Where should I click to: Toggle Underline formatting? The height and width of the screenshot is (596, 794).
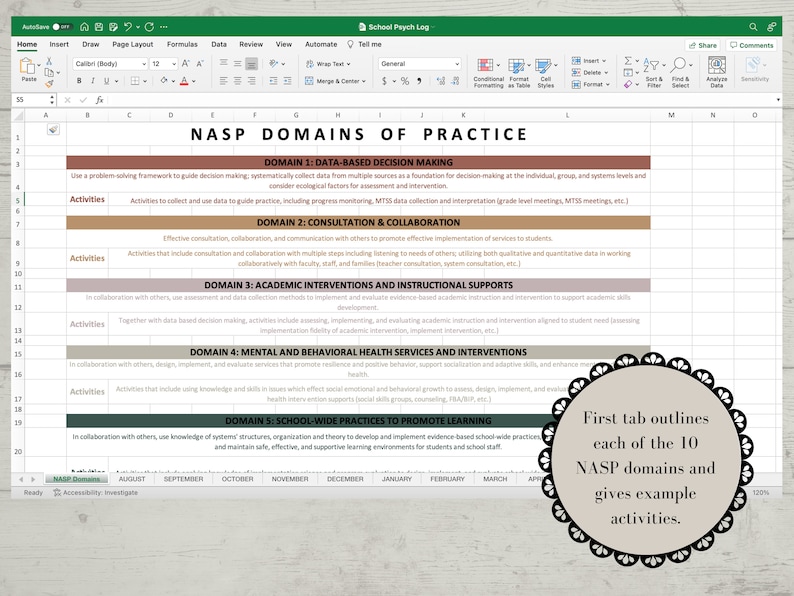(x=106, y=81)
